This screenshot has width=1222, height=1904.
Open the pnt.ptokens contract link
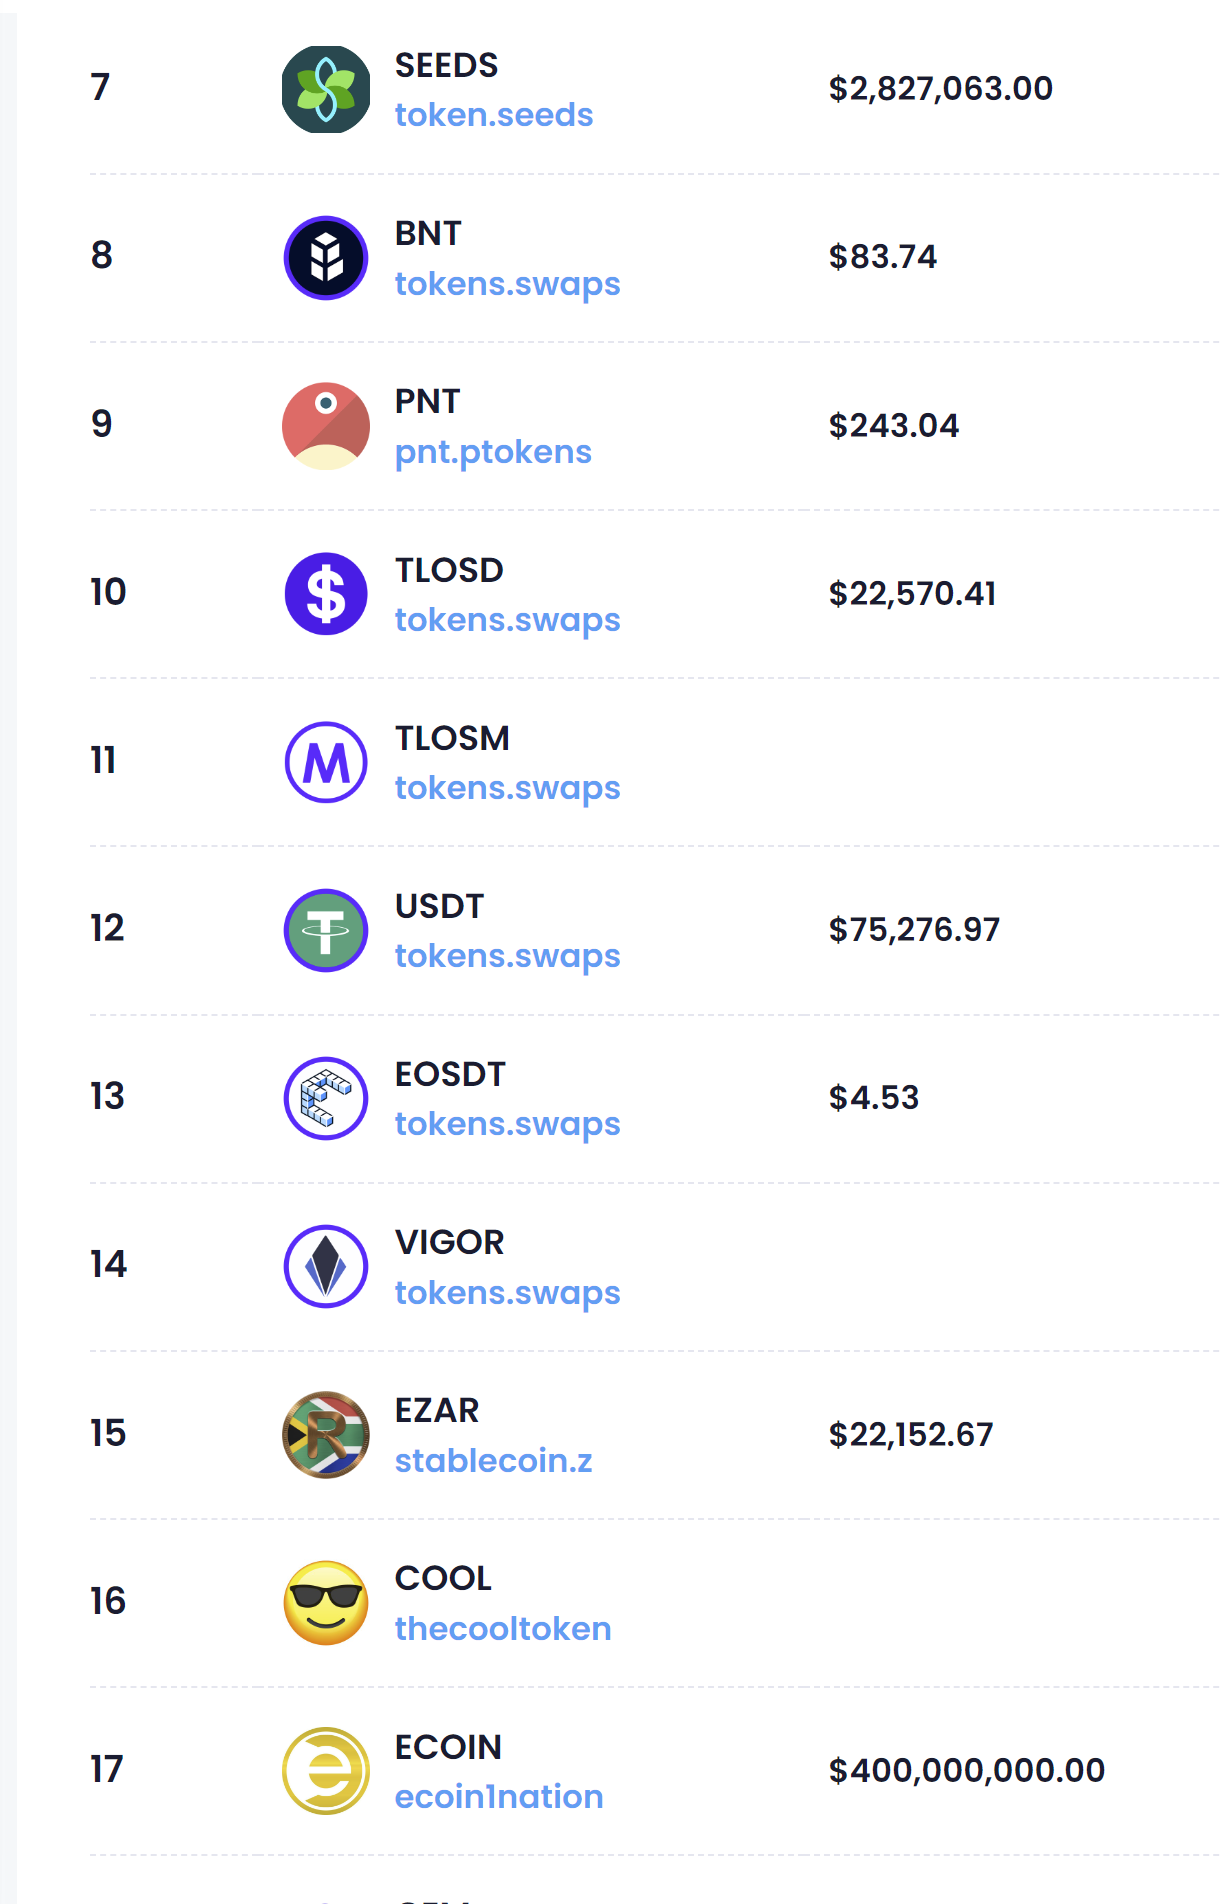(493, 452)
